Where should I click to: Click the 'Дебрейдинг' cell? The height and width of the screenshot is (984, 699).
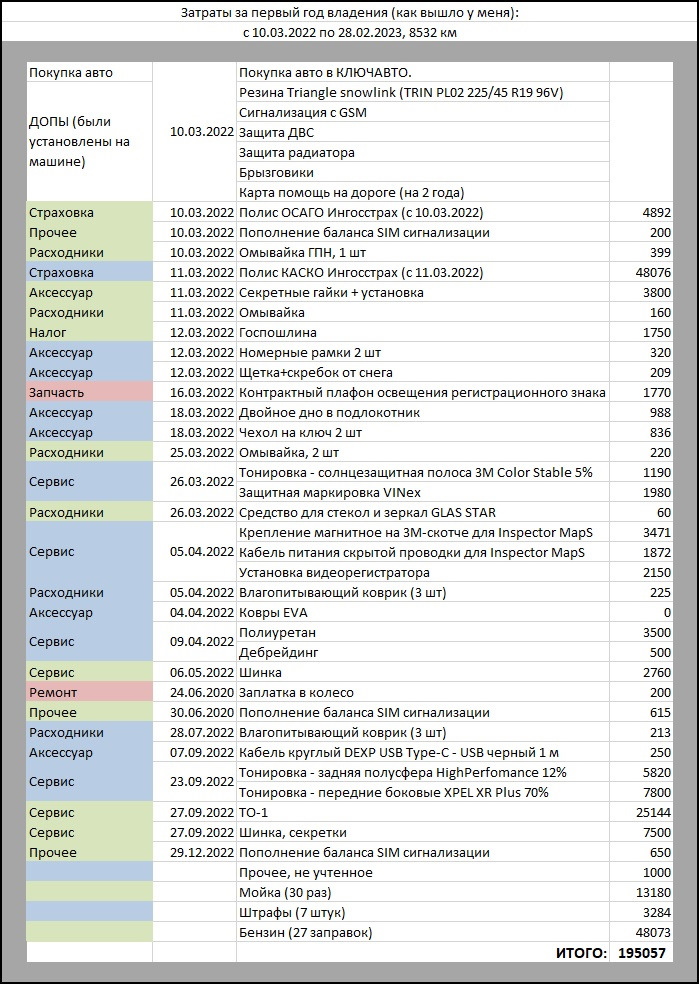pyautogui.click(x=423, y=653)
